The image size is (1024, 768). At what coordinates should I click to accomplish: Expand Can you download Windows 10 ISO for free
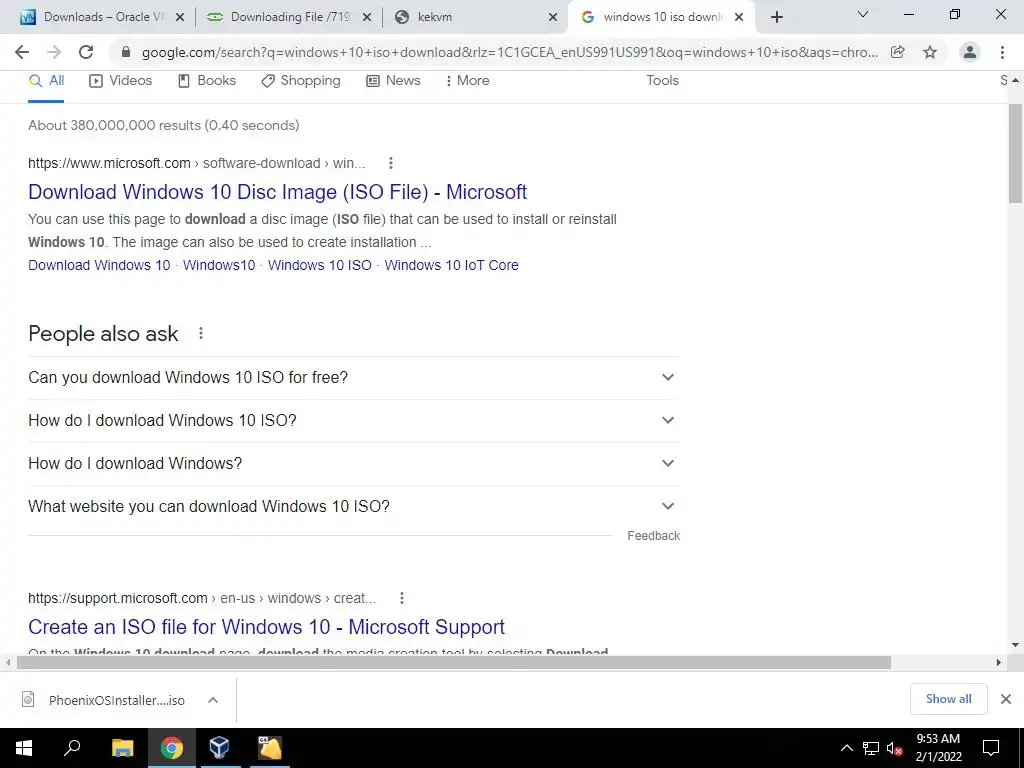354,377
